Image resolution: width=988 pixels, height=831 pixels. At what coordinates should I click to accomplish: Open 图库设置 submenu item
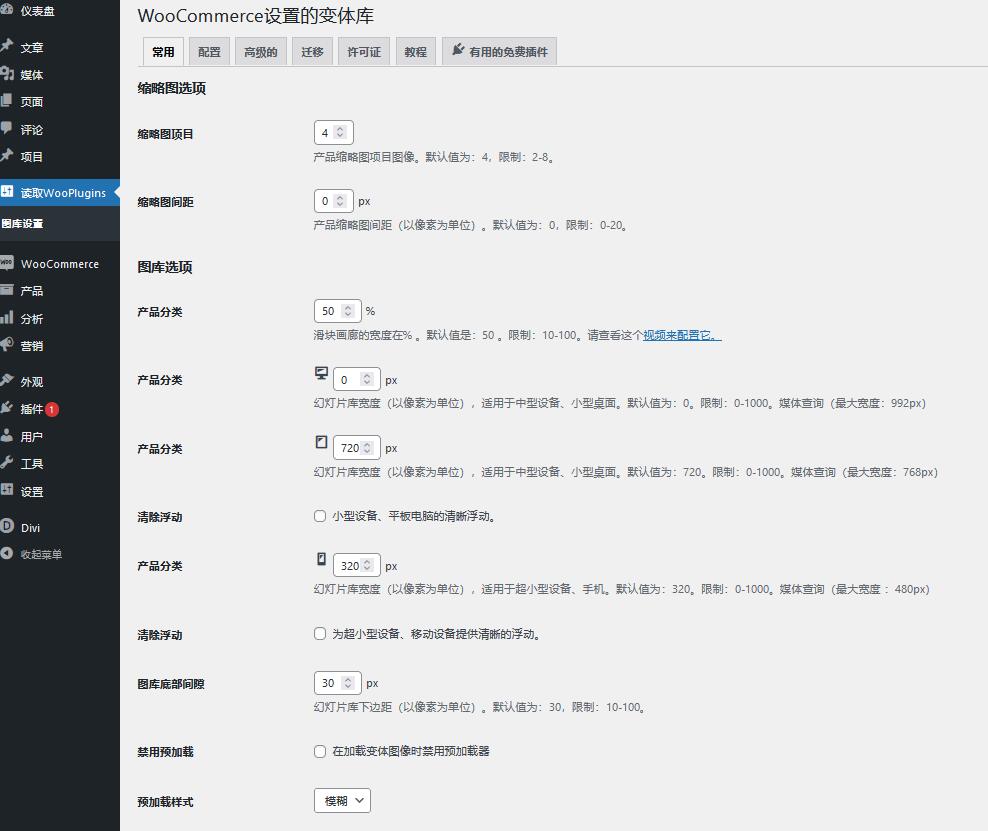pos(23,224)
